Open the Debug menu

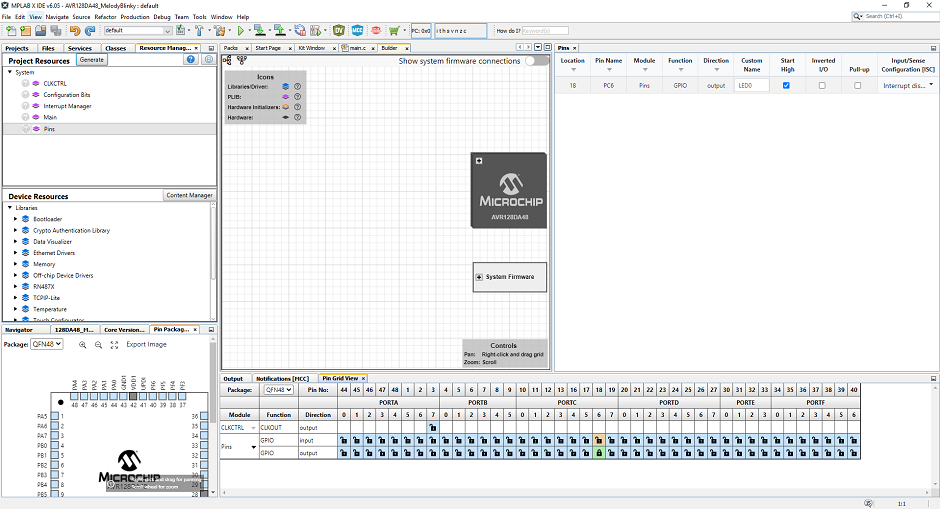click(162, 17)
